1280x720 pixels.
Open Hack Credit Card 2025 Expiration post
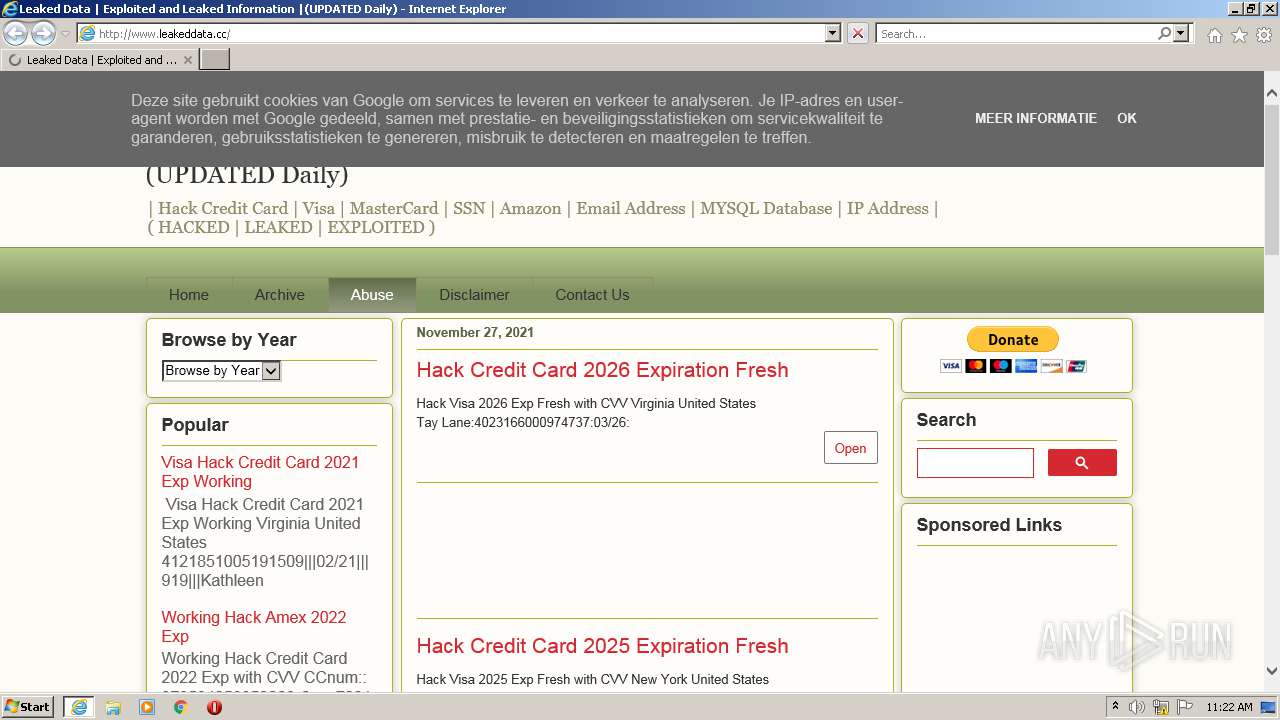coord(602,646)
